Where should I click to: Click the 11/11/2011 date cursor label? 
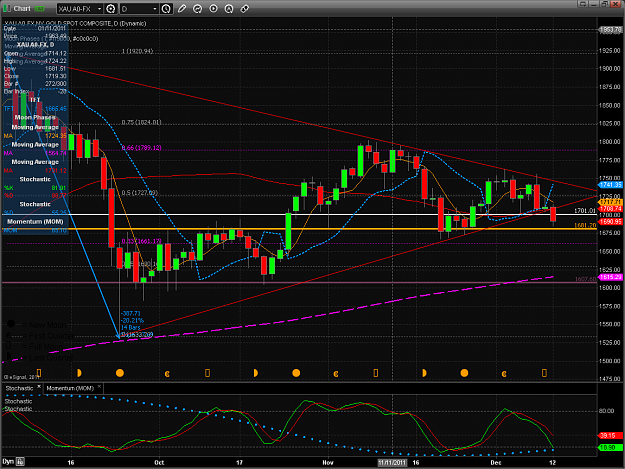tap(392, 463)
